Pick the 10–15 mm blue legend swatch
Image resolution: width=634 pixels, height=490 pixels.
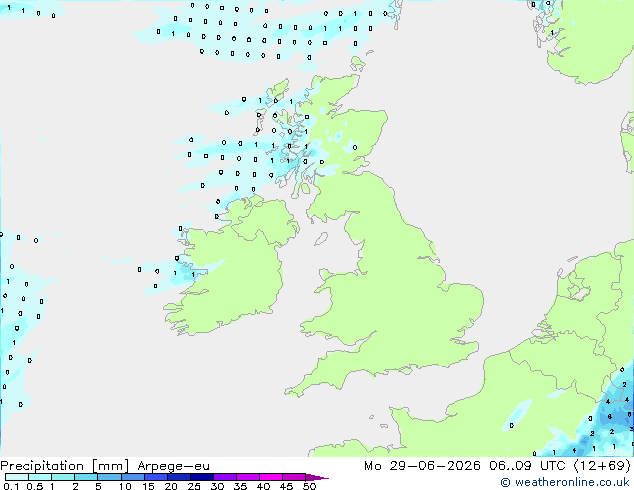click(132, 477)
